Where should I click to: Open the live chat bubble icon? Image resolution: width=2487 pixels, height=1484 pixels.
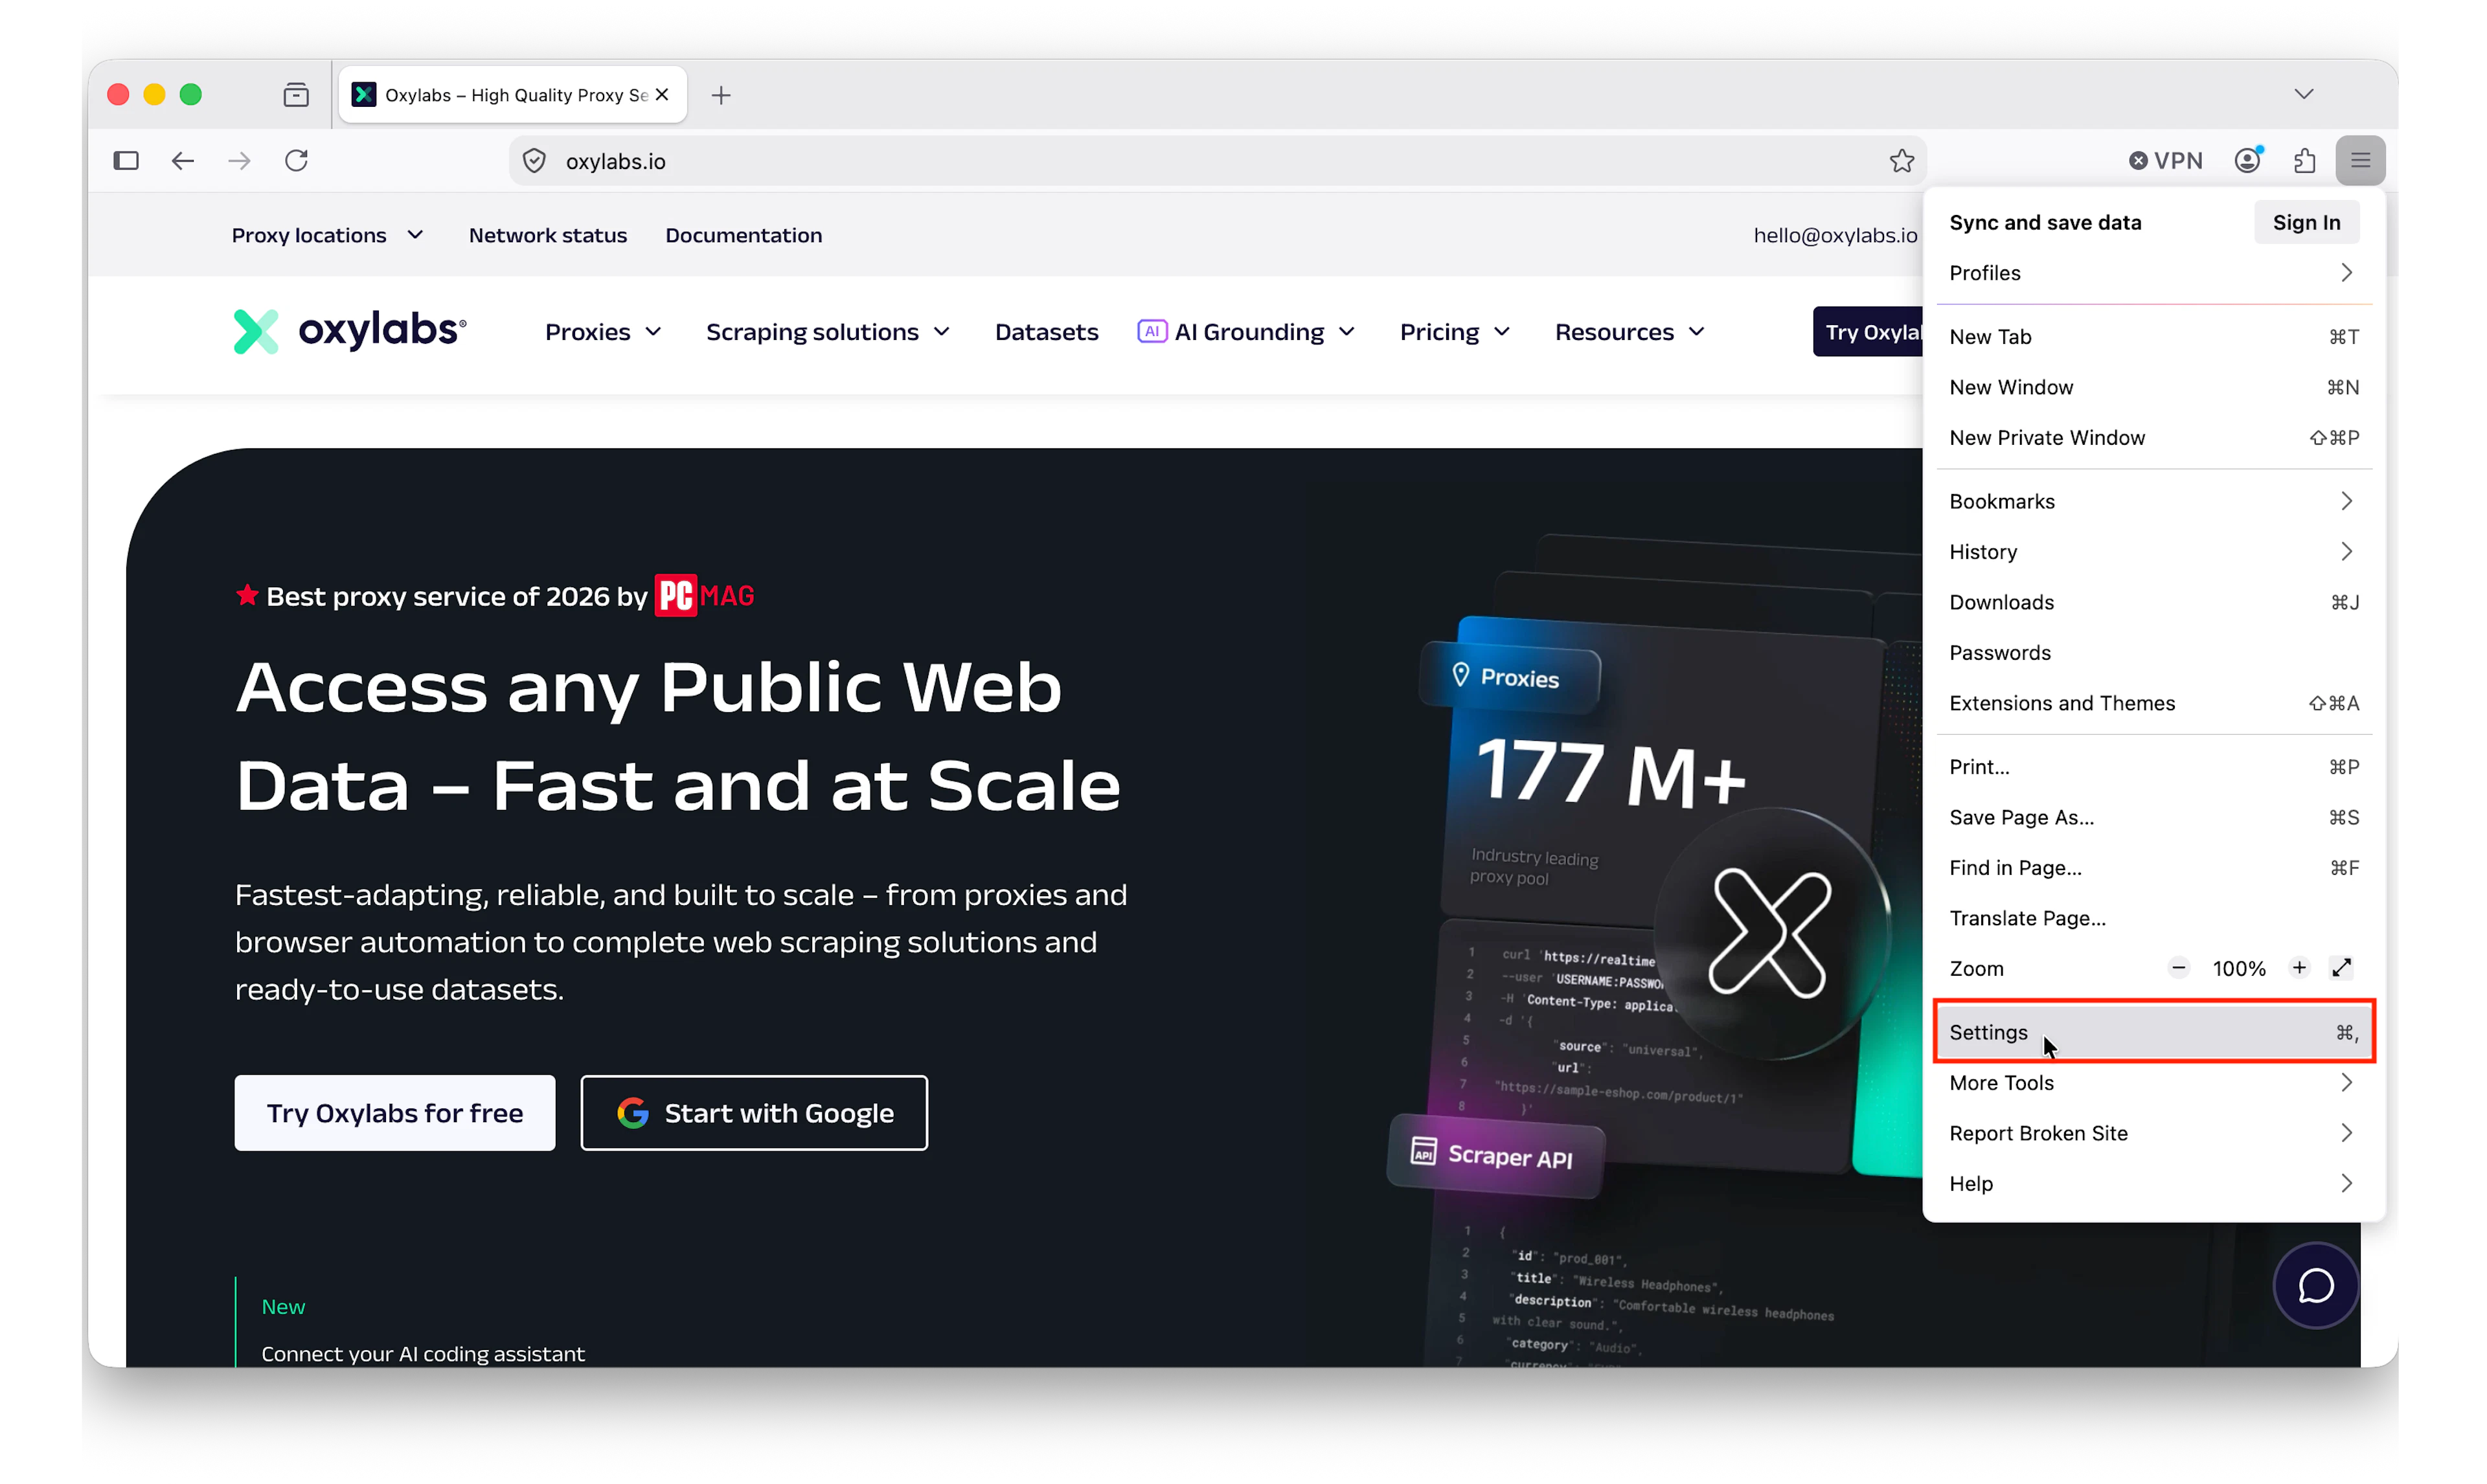pyautogui.click(x=2315, y=1285)
